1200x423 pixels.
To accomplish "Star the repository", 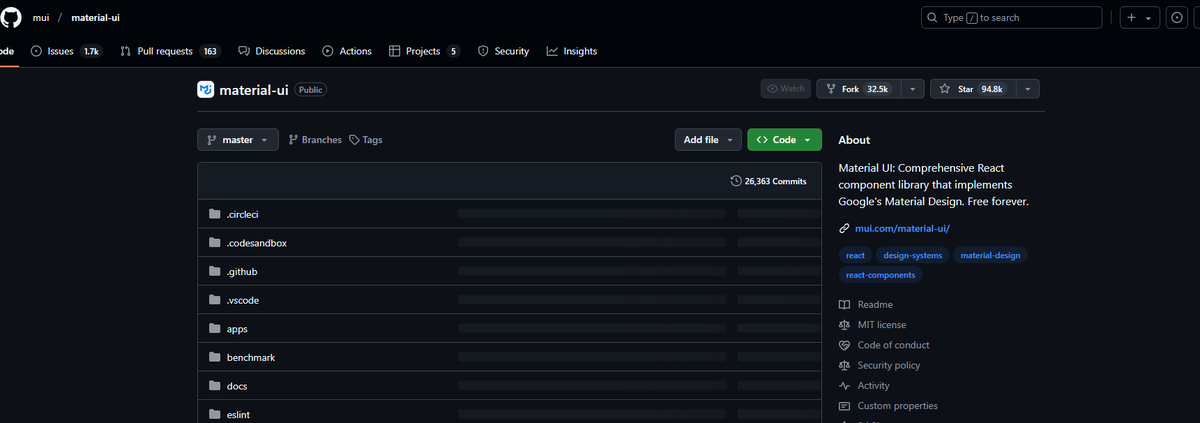I will click(972, 89).
